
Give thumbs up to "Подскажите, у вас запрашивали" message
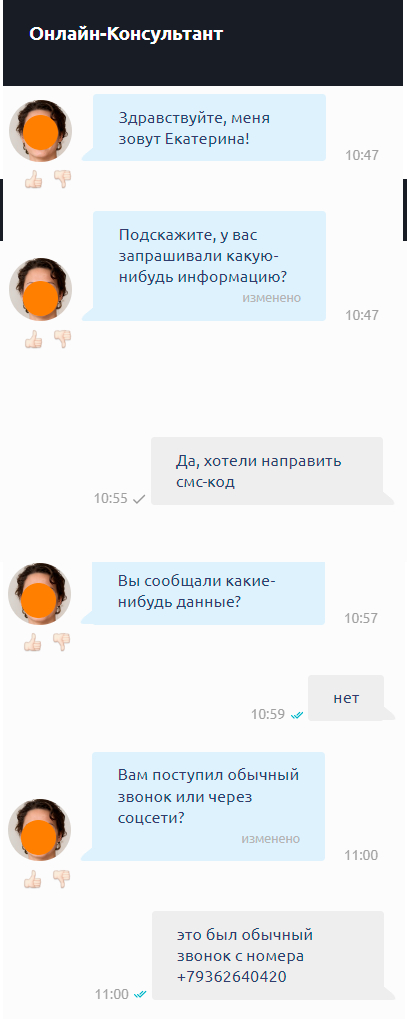coord(33,339)
